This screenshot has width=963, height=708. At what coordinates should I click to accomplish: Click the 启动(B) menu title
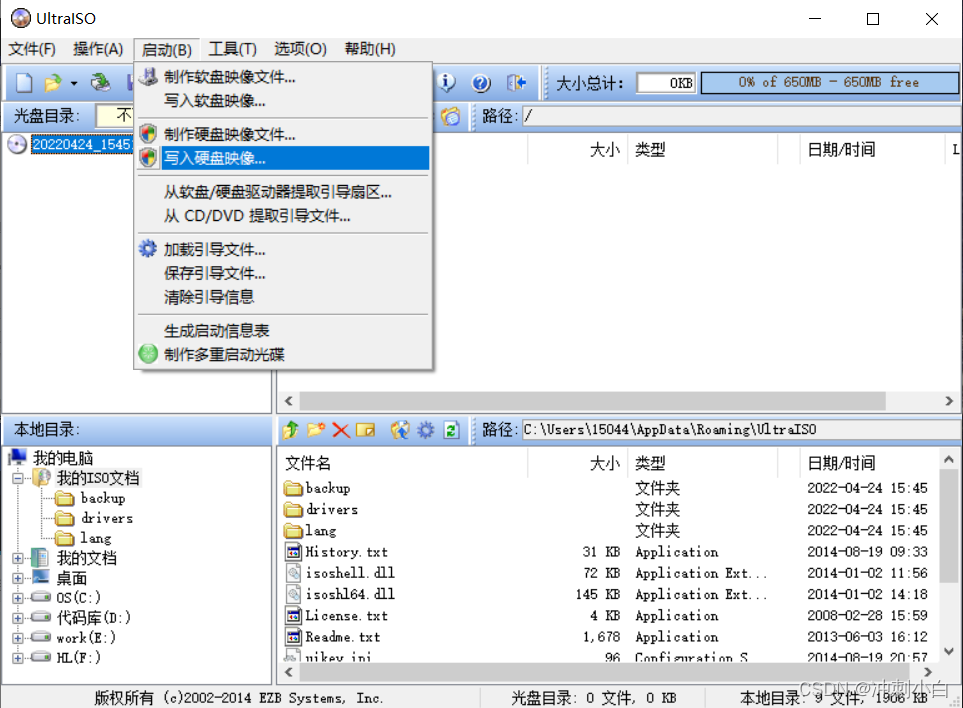(x=166, y=49)
